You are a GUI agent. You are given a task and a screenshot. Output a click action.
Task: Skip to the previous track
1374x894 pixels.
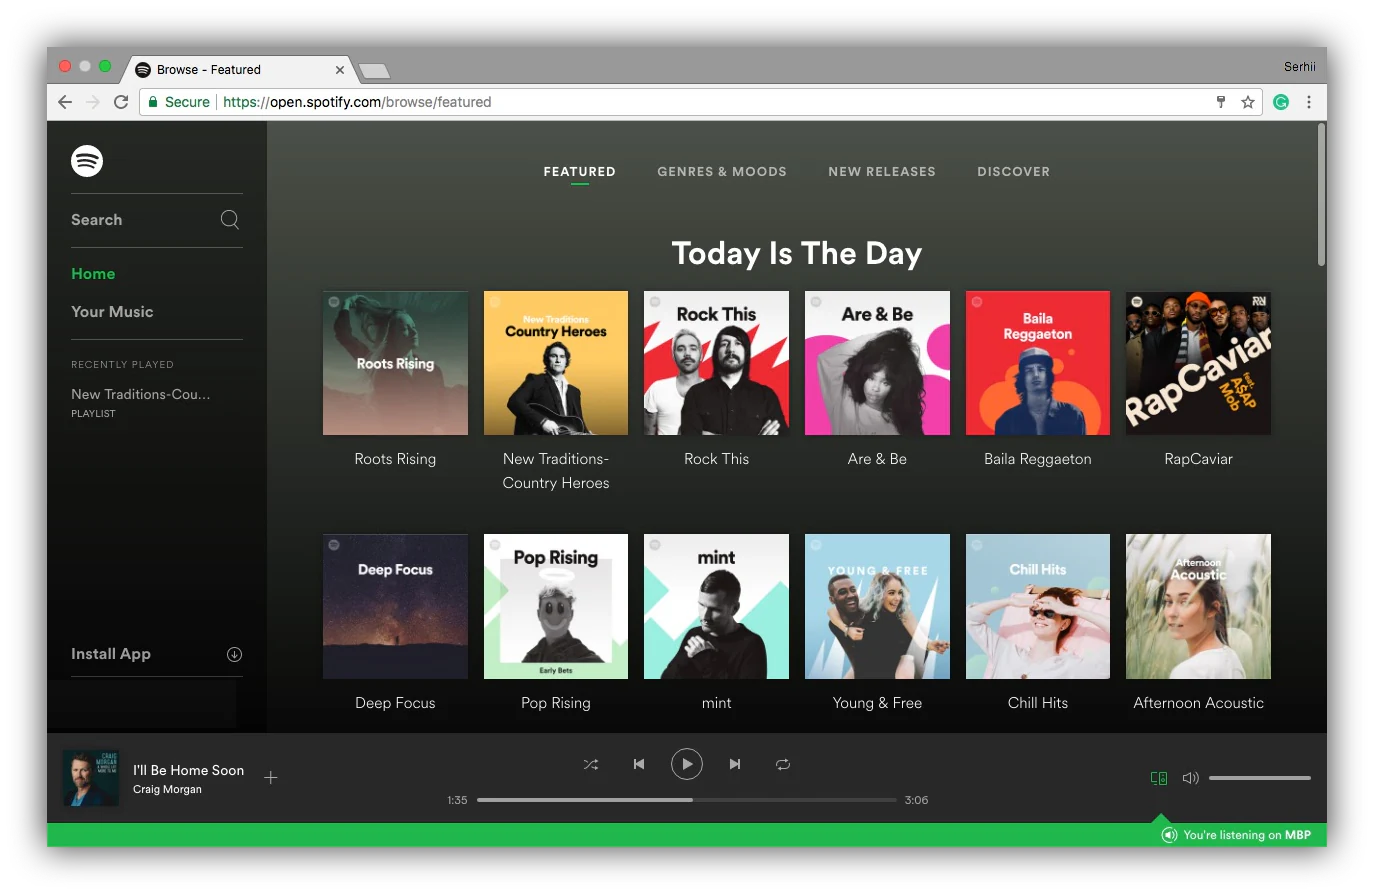[x=639, y=764]
